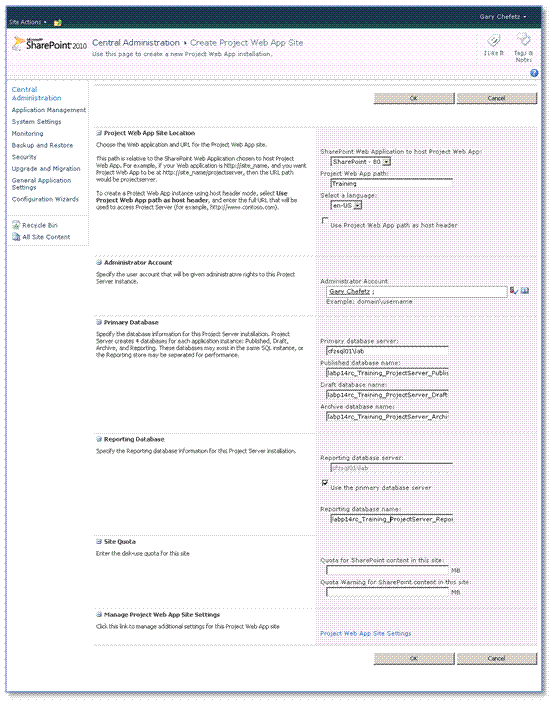Click the top OK button
The height and width of the screenshot is (703, 553).
(414, 98)
